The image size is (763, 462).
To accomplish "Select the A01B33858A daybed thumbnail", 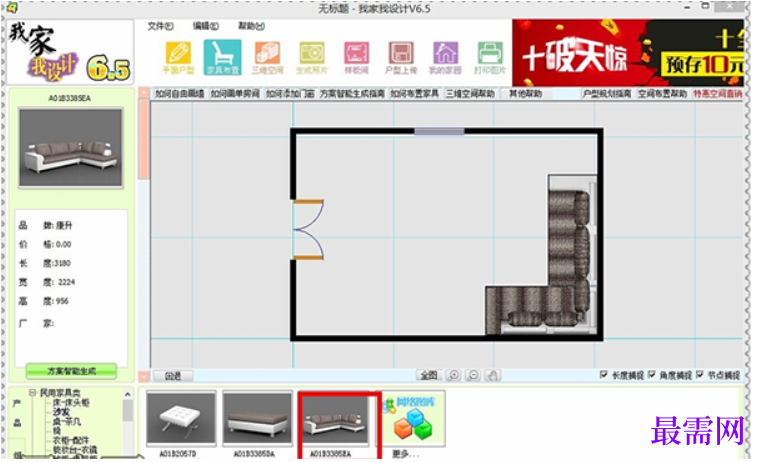I will tap(257, 419).
